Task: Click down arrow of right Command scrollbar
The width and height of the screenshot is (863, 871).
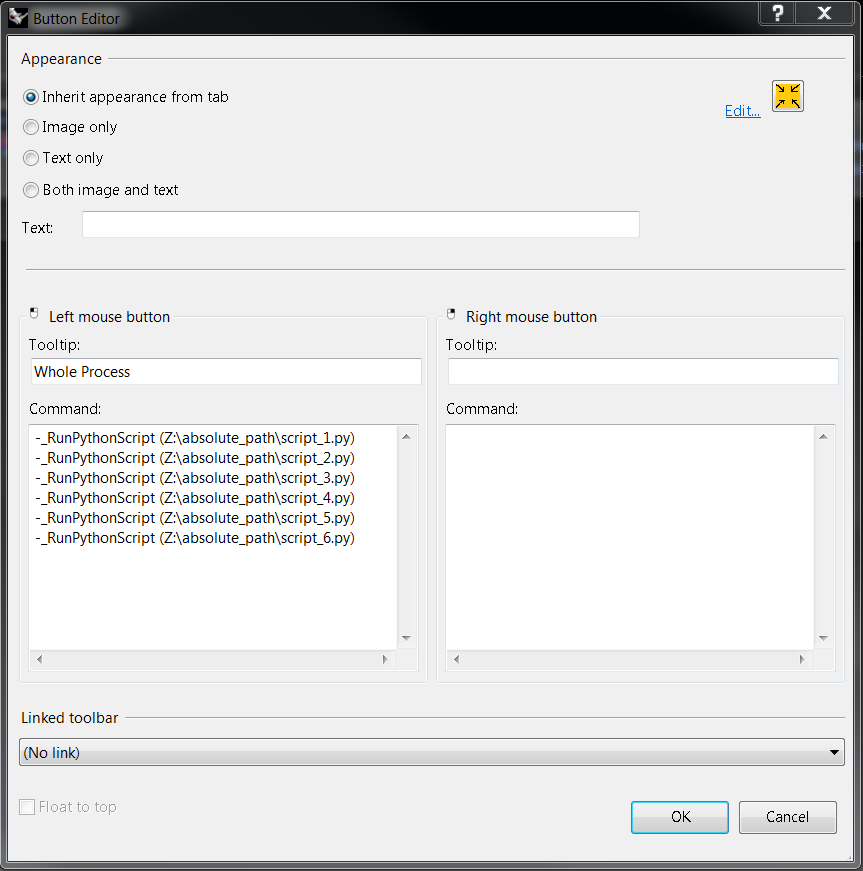Action: point(824,638)
